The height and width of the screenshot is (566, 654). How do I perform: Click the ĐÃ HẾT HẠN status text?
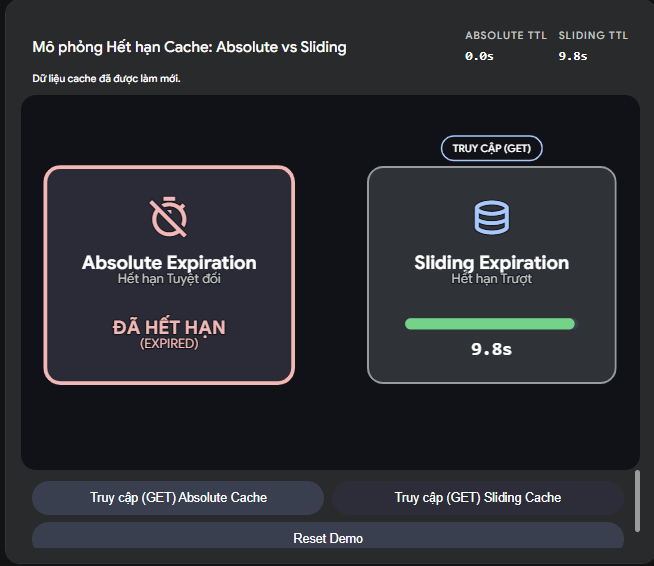point(169,327)
